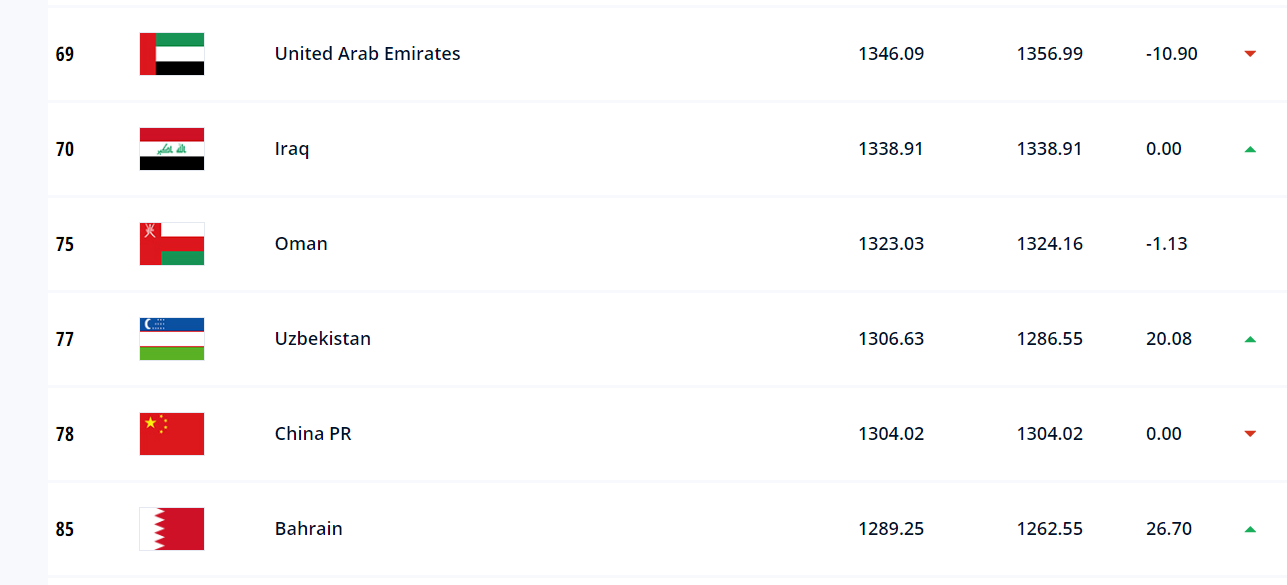Click Bahrain's total points 1289.25

(891, 529)
